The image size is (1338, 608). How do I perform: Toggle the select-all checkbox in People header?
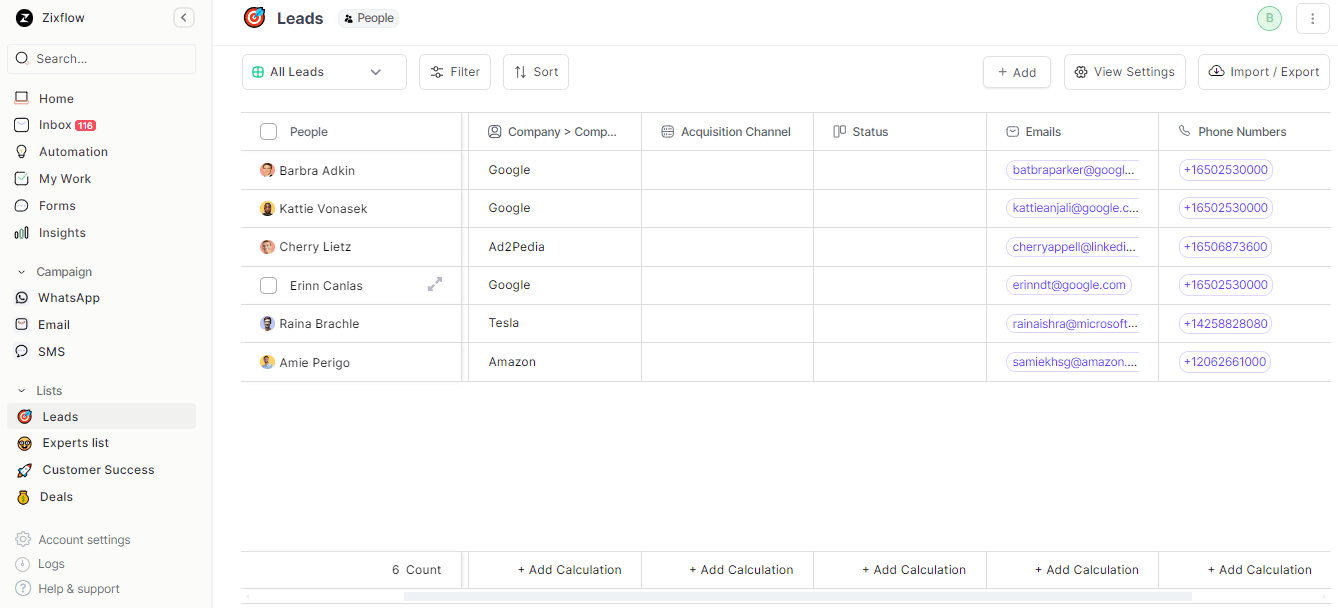pyautogui.click(x=268, y=132)
